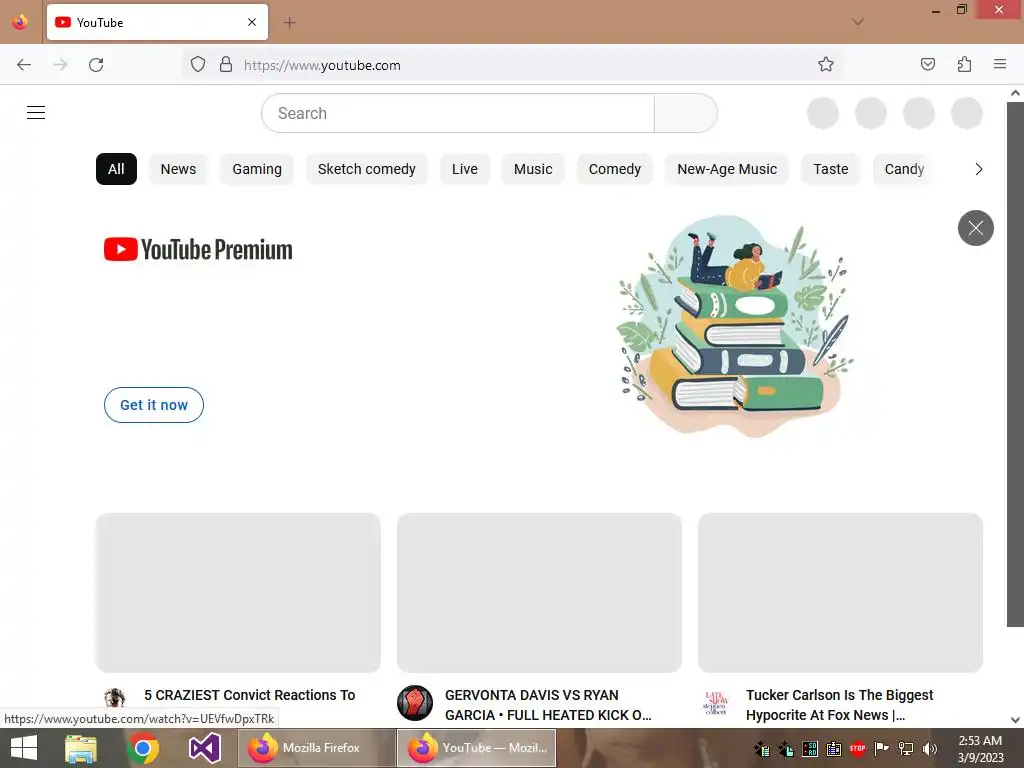1024x768 pixels.
Task: Open File Explorer from the taskbar
Action: (81, 748)
